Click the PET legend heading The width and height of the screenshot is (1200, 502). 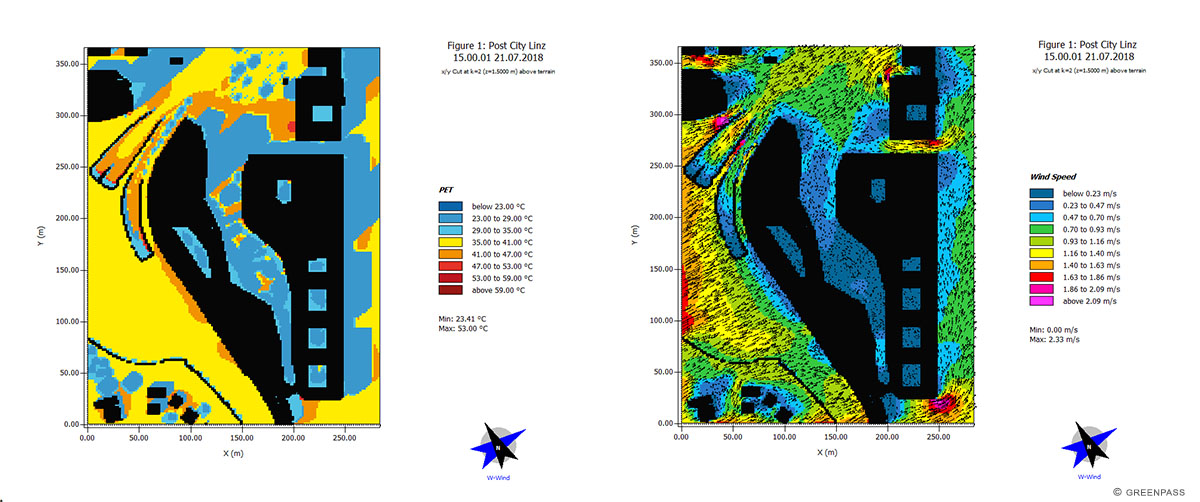(447, 188)
